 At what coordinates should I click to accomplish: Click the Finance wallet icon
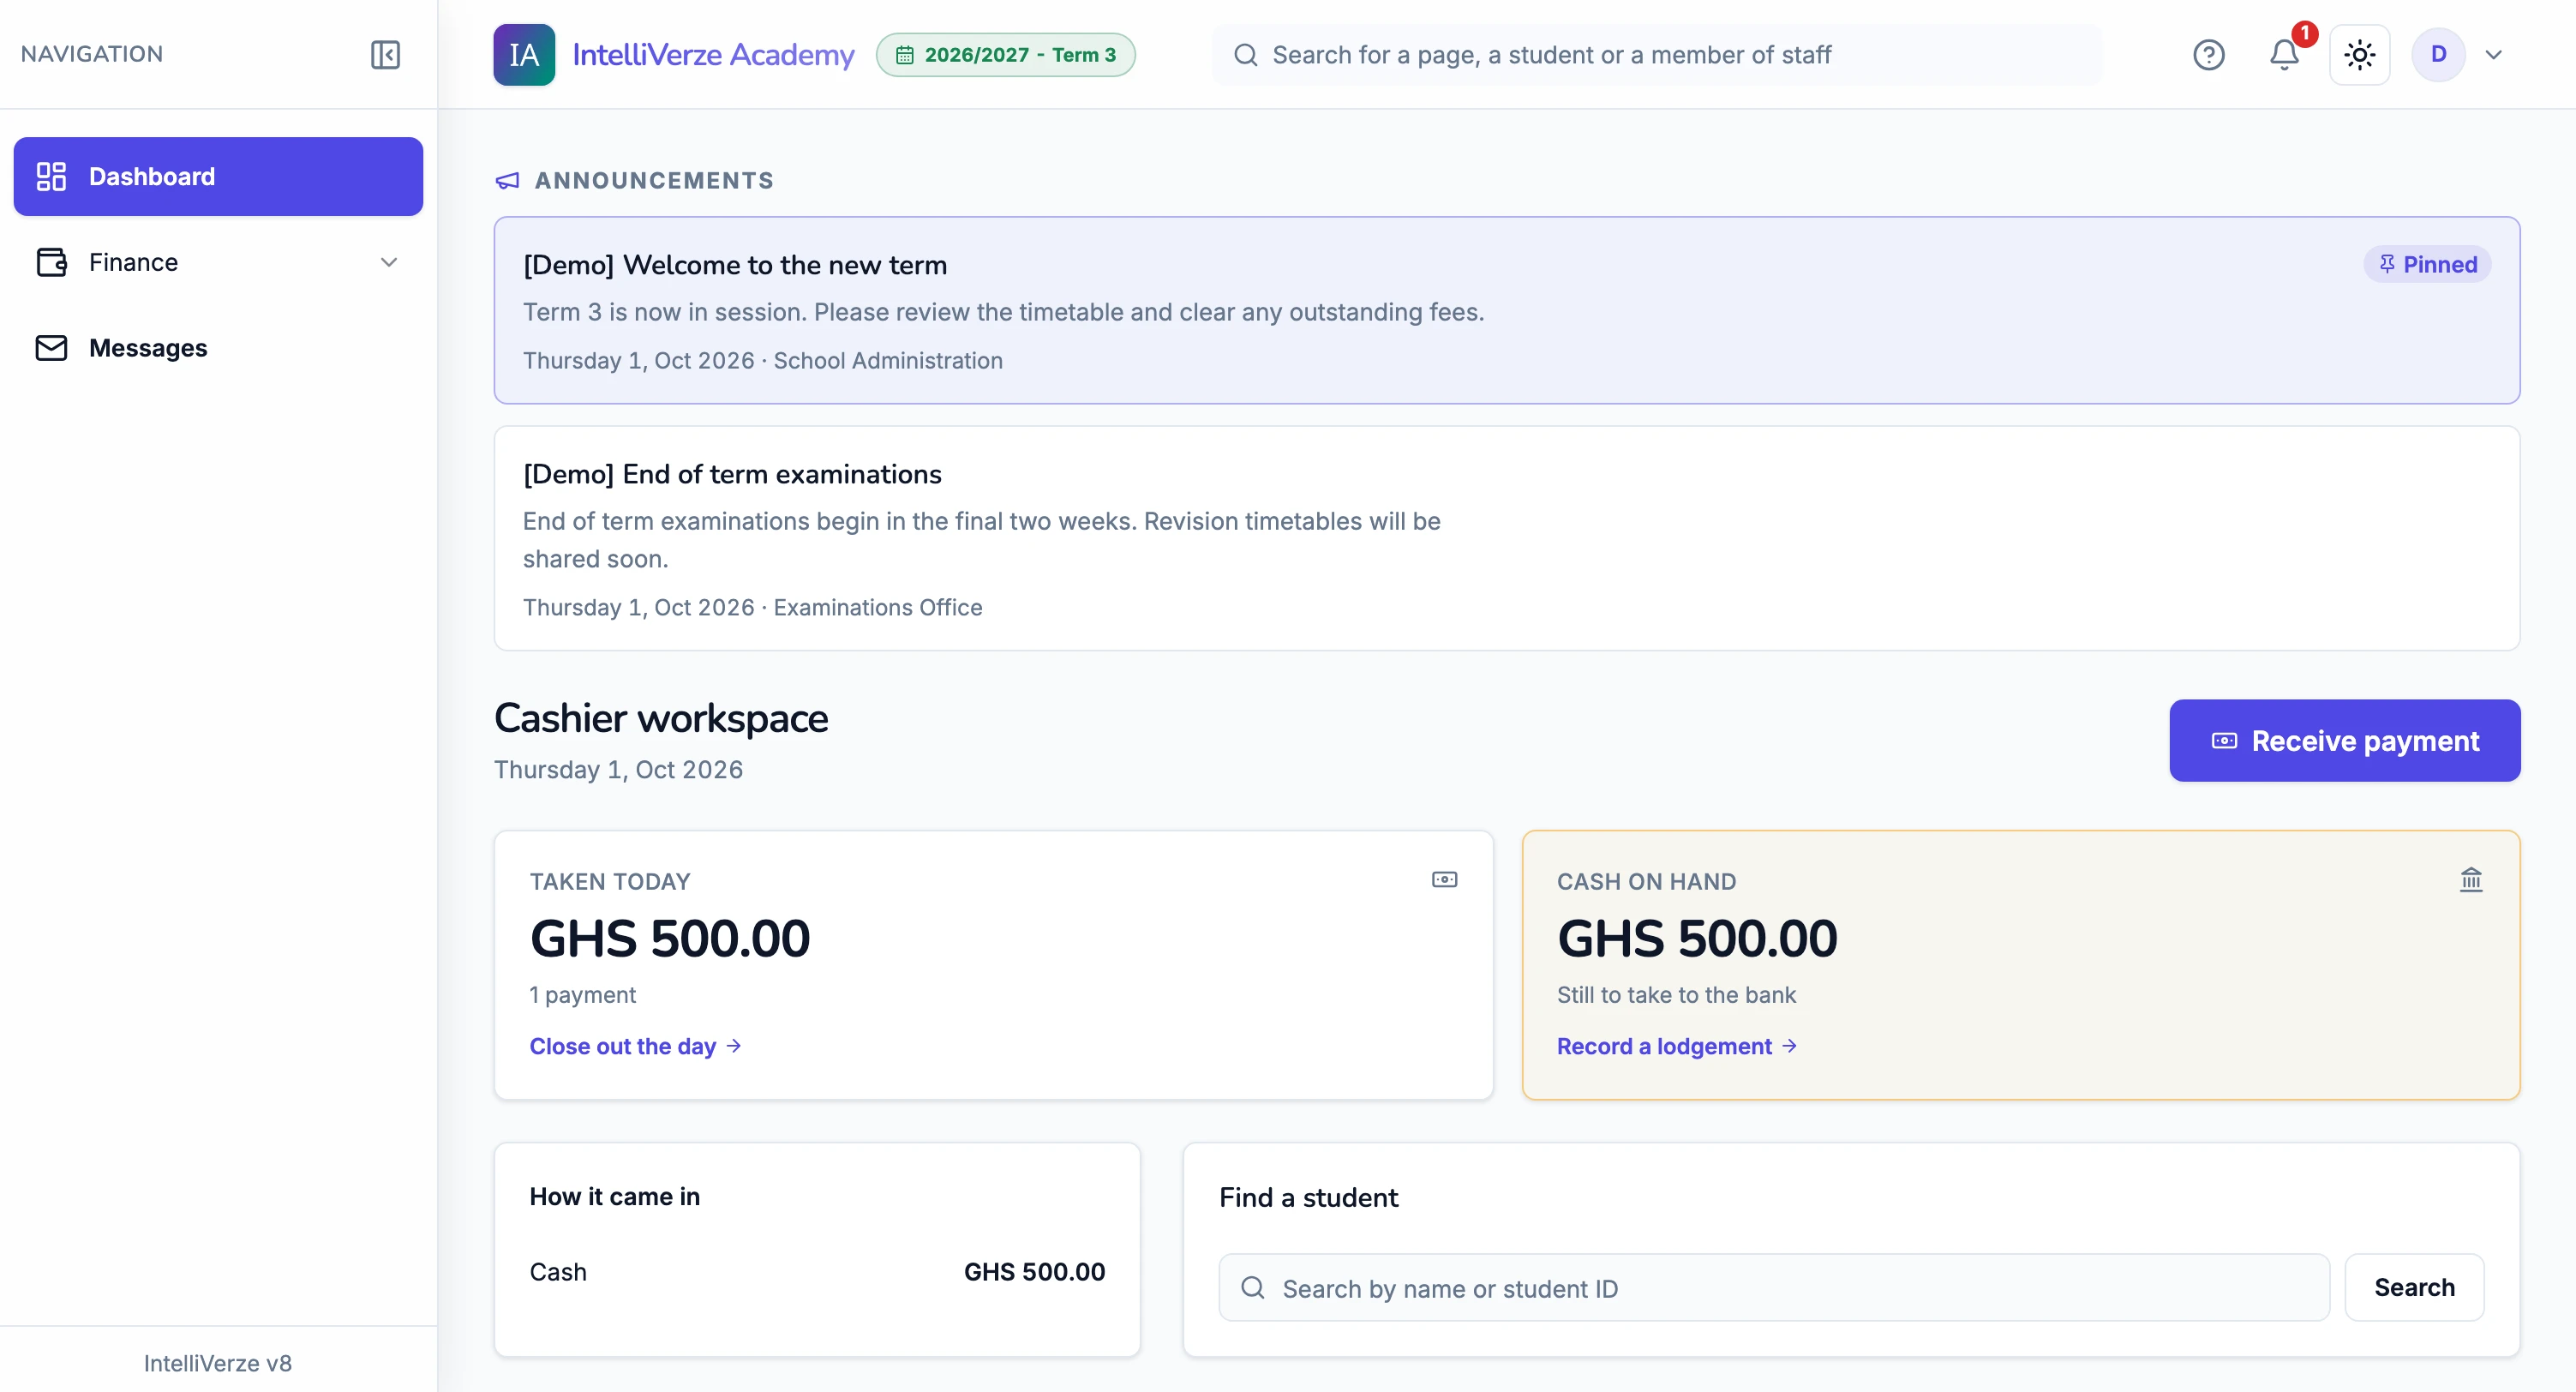[x=51, y=262]
